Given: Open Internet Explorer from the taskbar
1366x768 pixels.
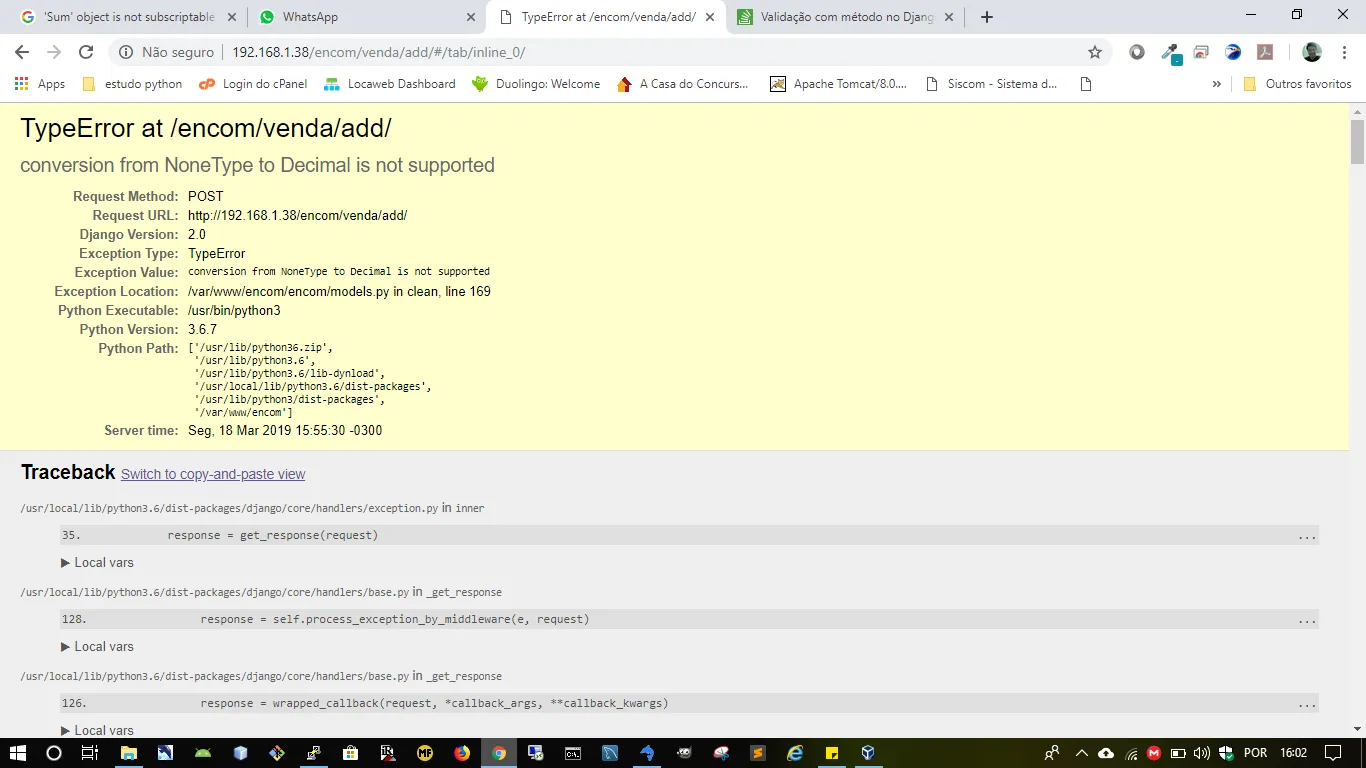Looking at the screenshot, I should tap(795, 753).
